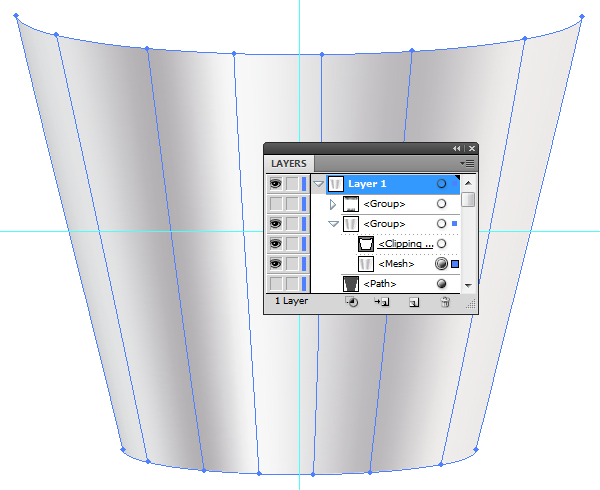Click Create New Layer icon

(414, 303)
